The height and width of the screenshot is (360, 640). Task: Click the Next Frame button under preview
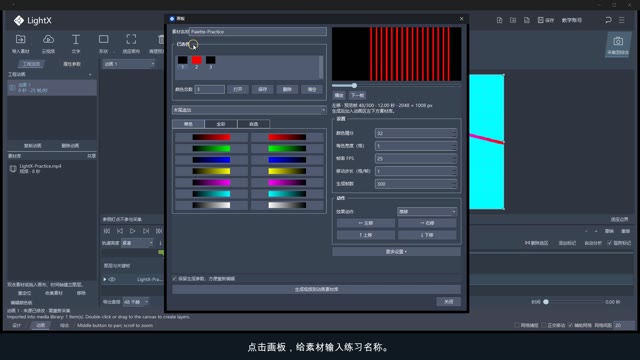click(357, 95)
